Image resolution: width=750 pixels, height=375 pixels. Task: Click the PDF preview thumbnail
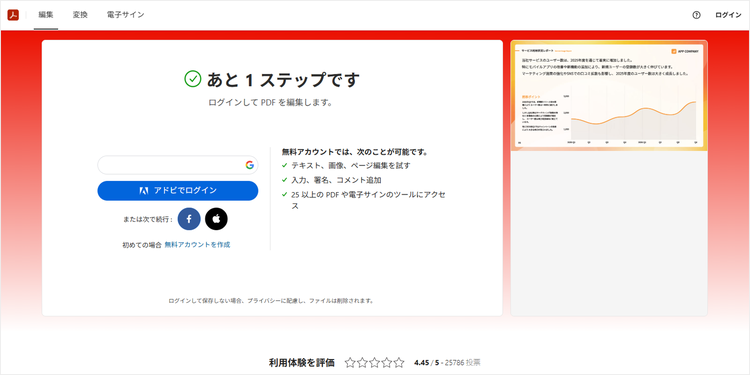coord(609,95)
